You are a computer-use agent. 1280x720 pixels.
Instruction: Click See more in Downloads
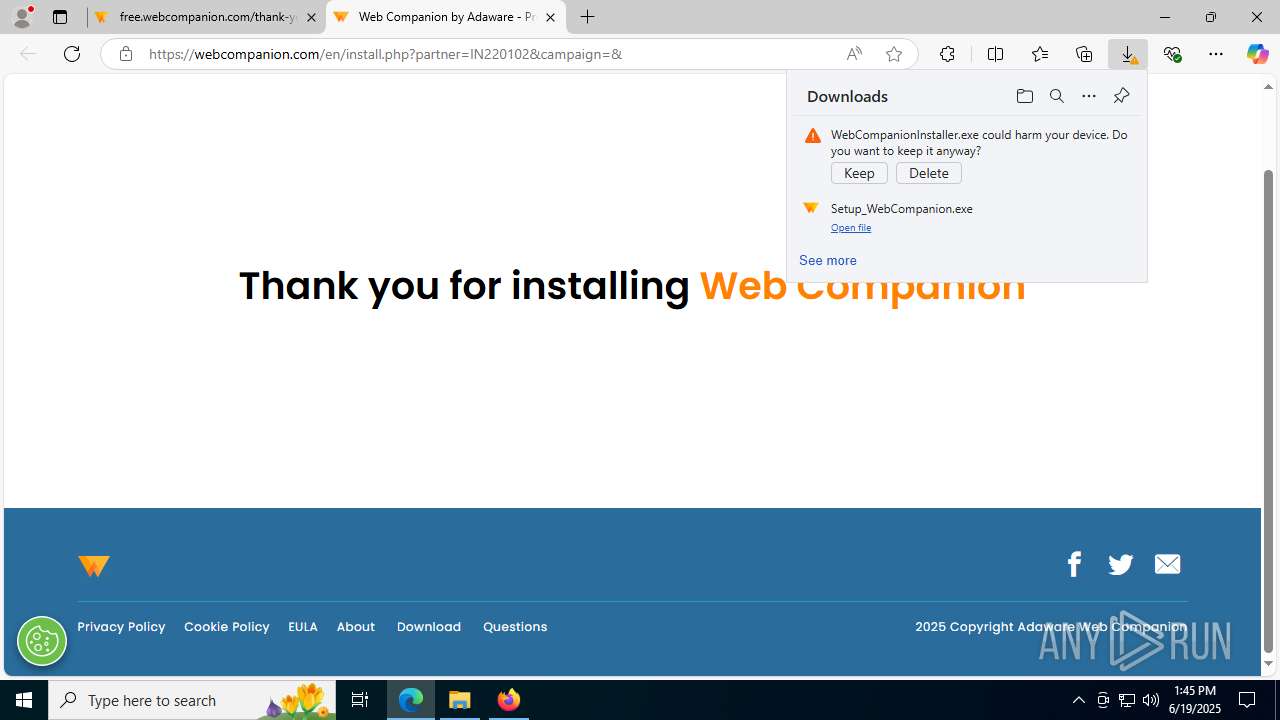click(828, 260)
